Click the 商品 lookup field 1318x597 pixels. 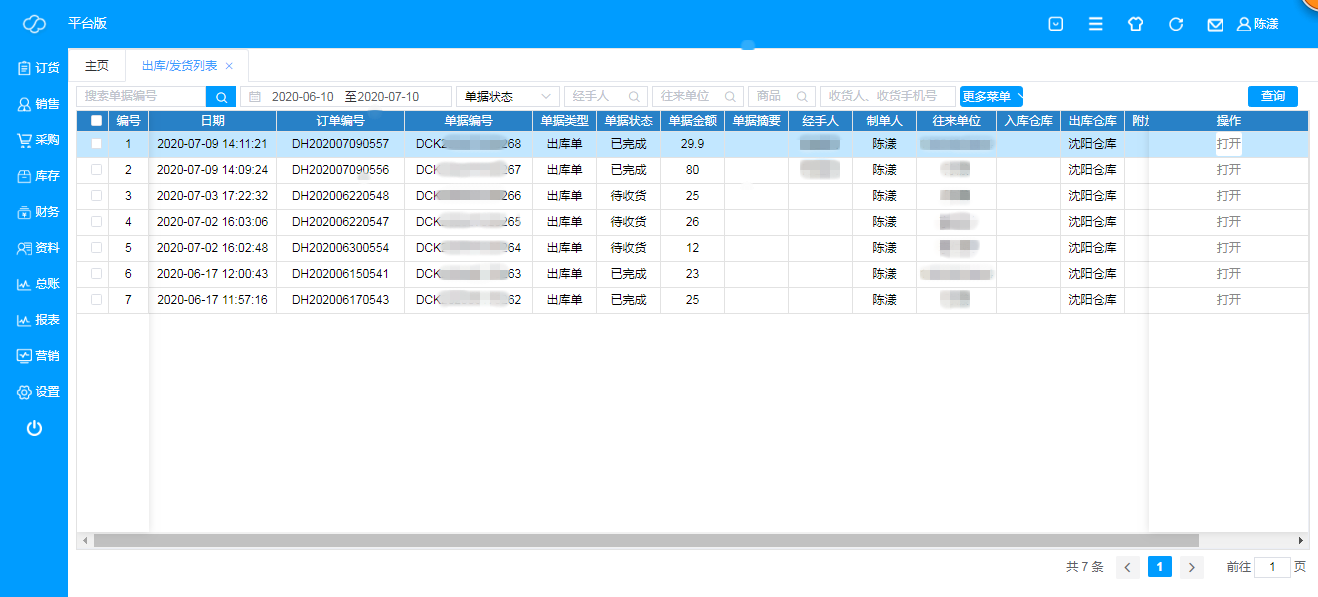[x=782, y=96]
